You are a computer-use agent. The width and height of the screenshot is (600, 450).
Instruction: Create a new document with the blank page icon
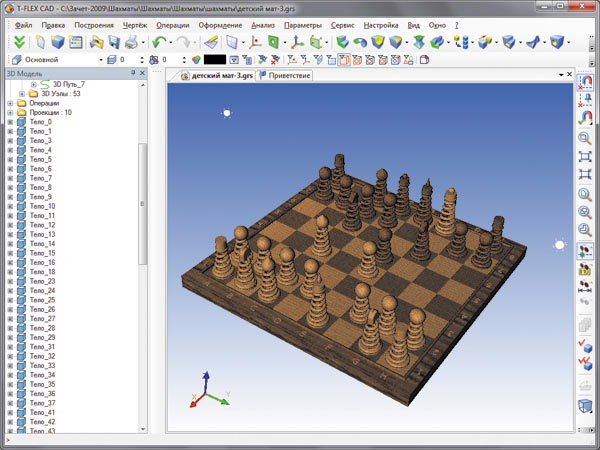(40, 42)
